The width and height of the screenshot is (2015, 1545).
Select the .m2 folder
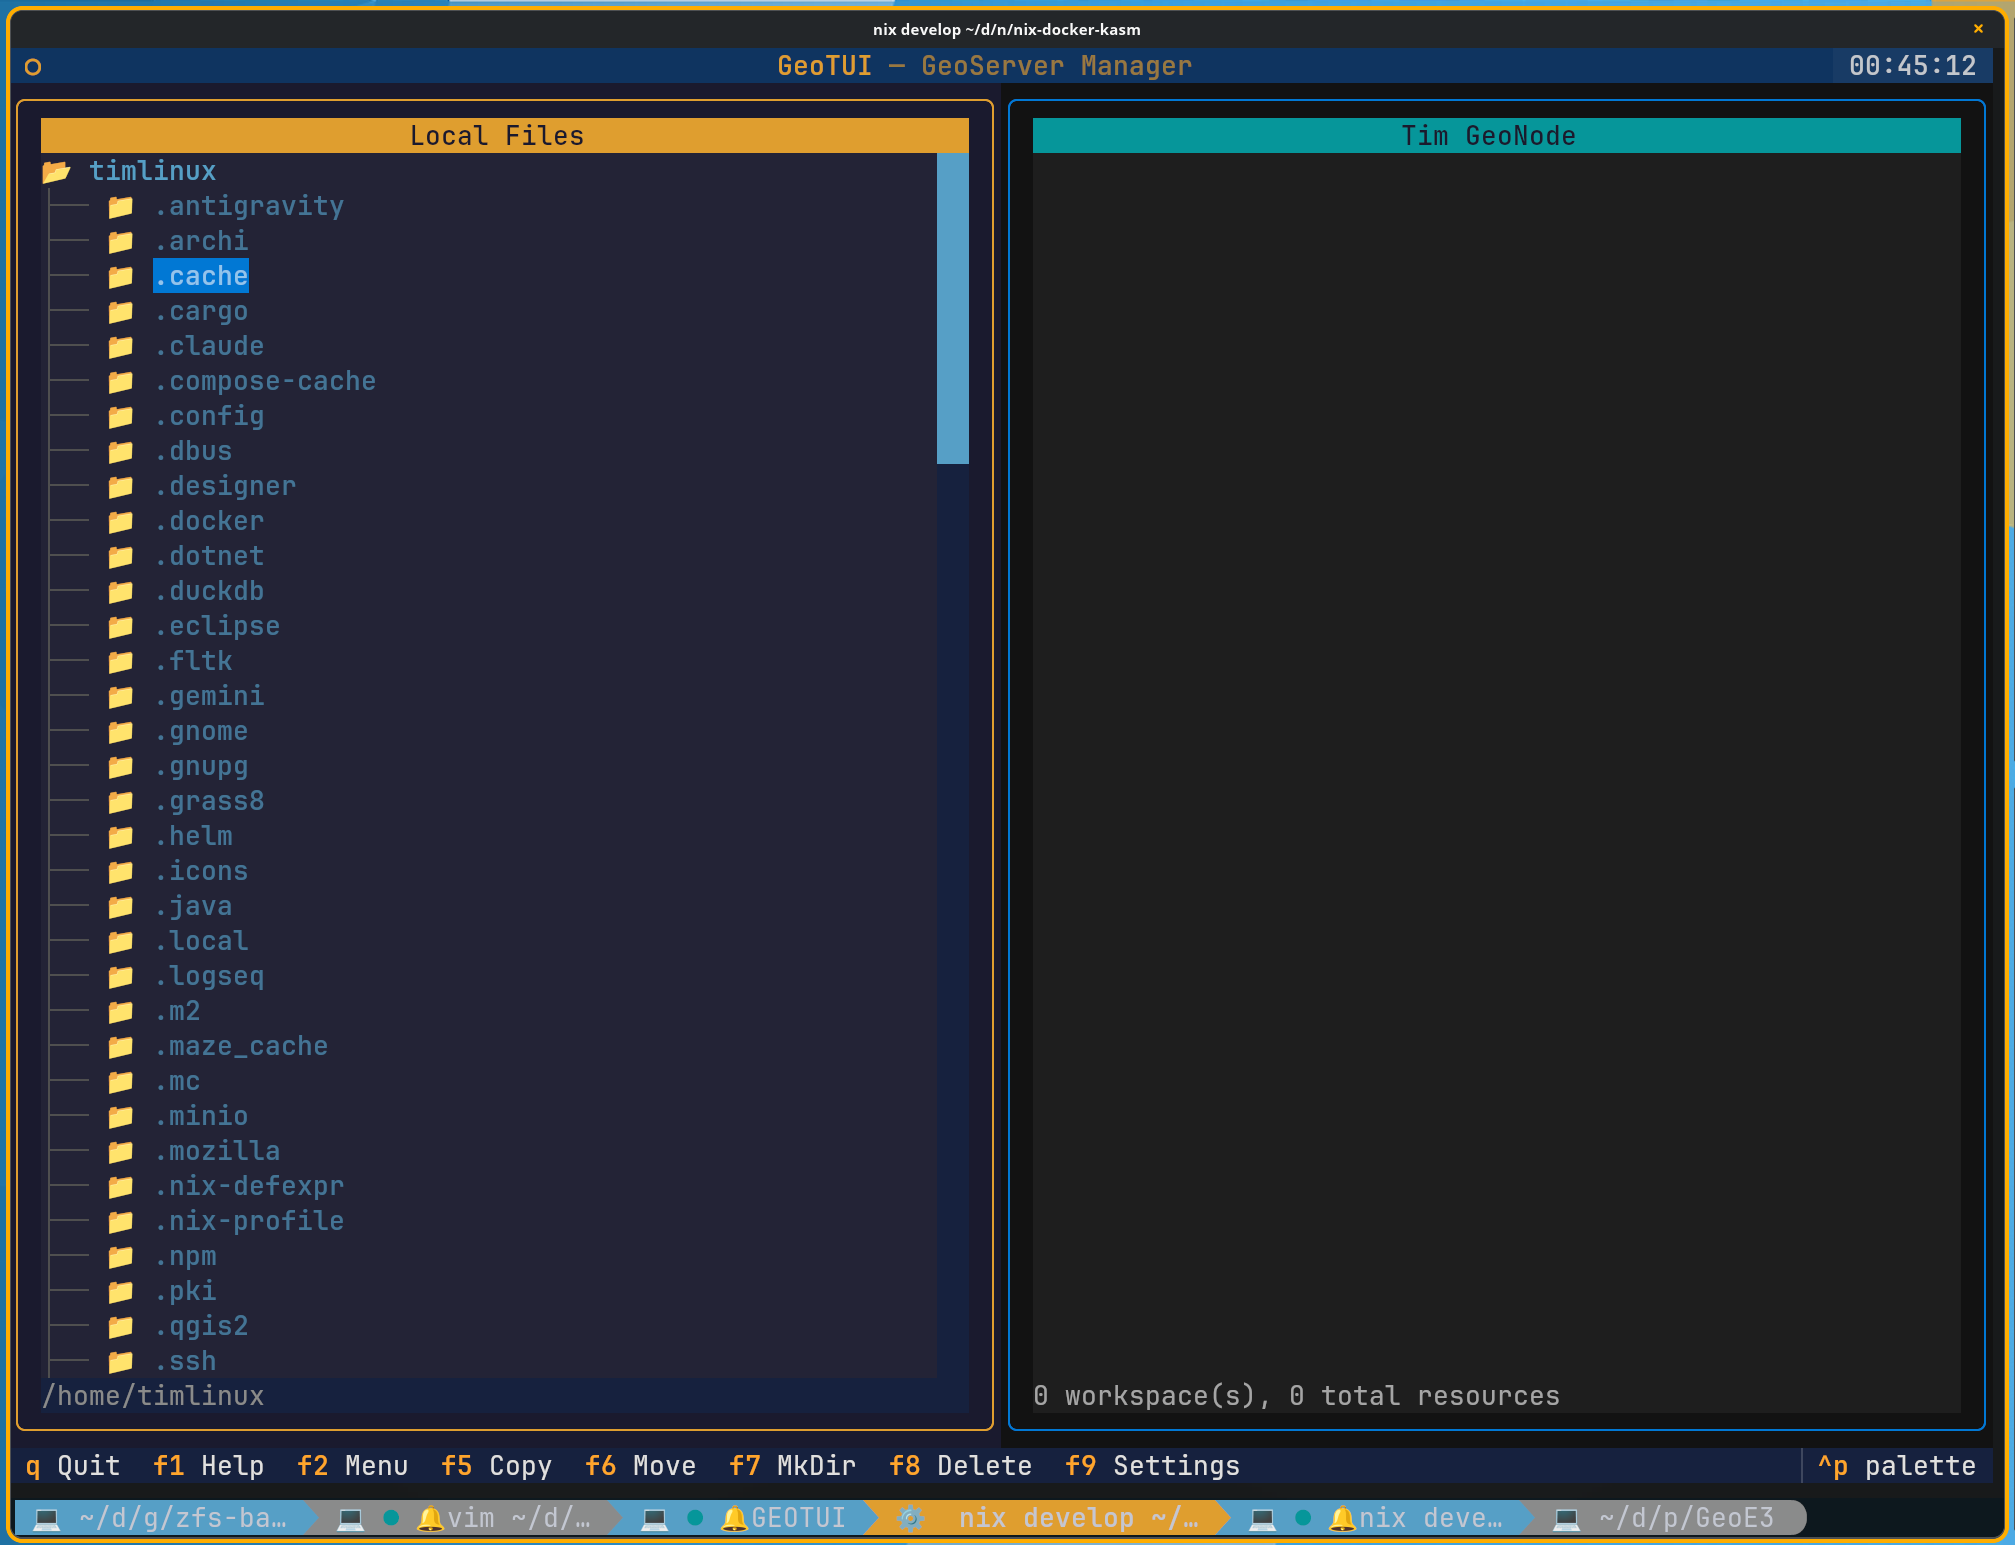pos(177,1011)
